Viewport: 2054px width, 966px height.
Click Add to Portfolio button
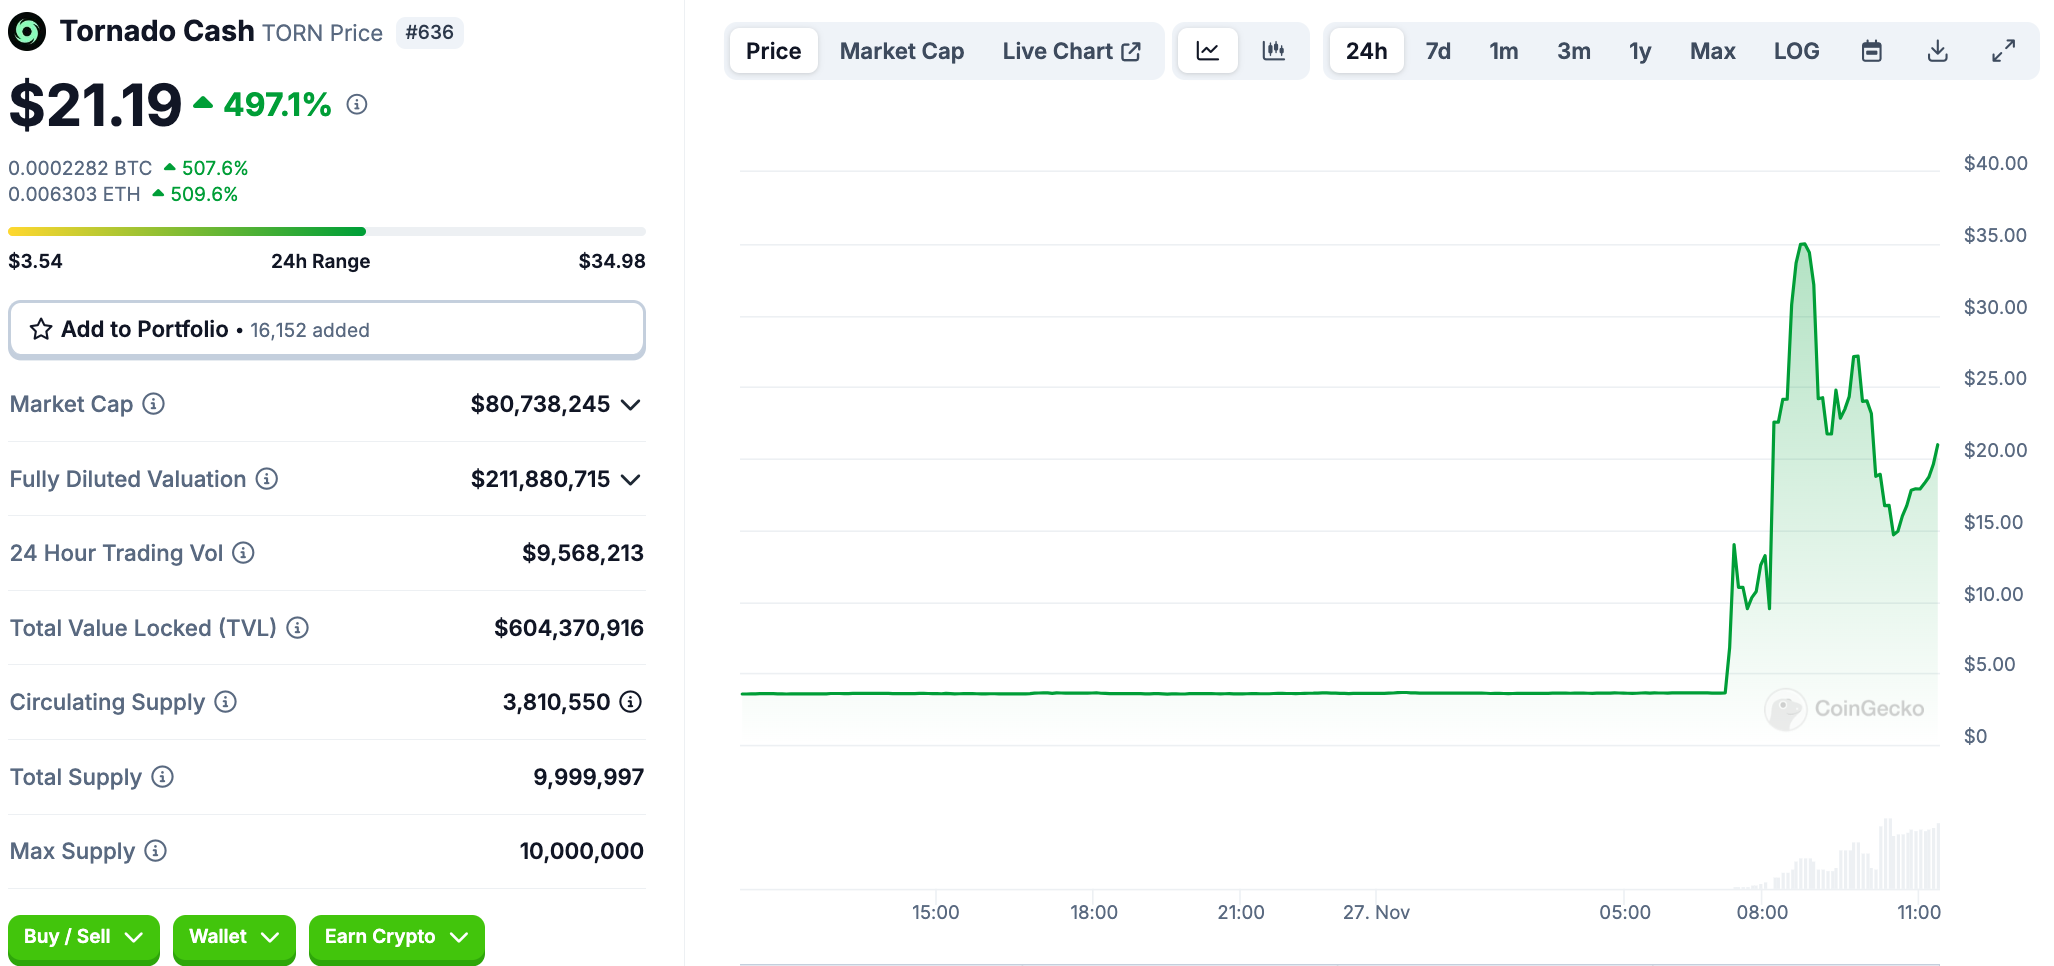click(327, 329)
